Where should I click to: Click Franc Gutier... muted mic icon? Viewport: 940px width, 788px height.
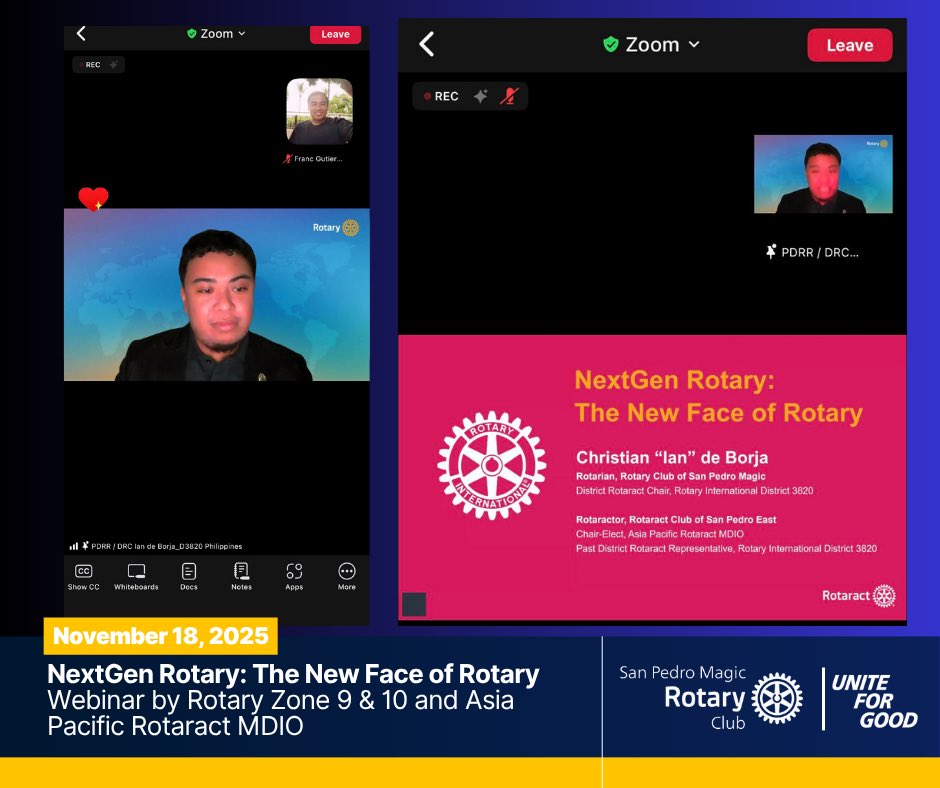pos(288,159)
